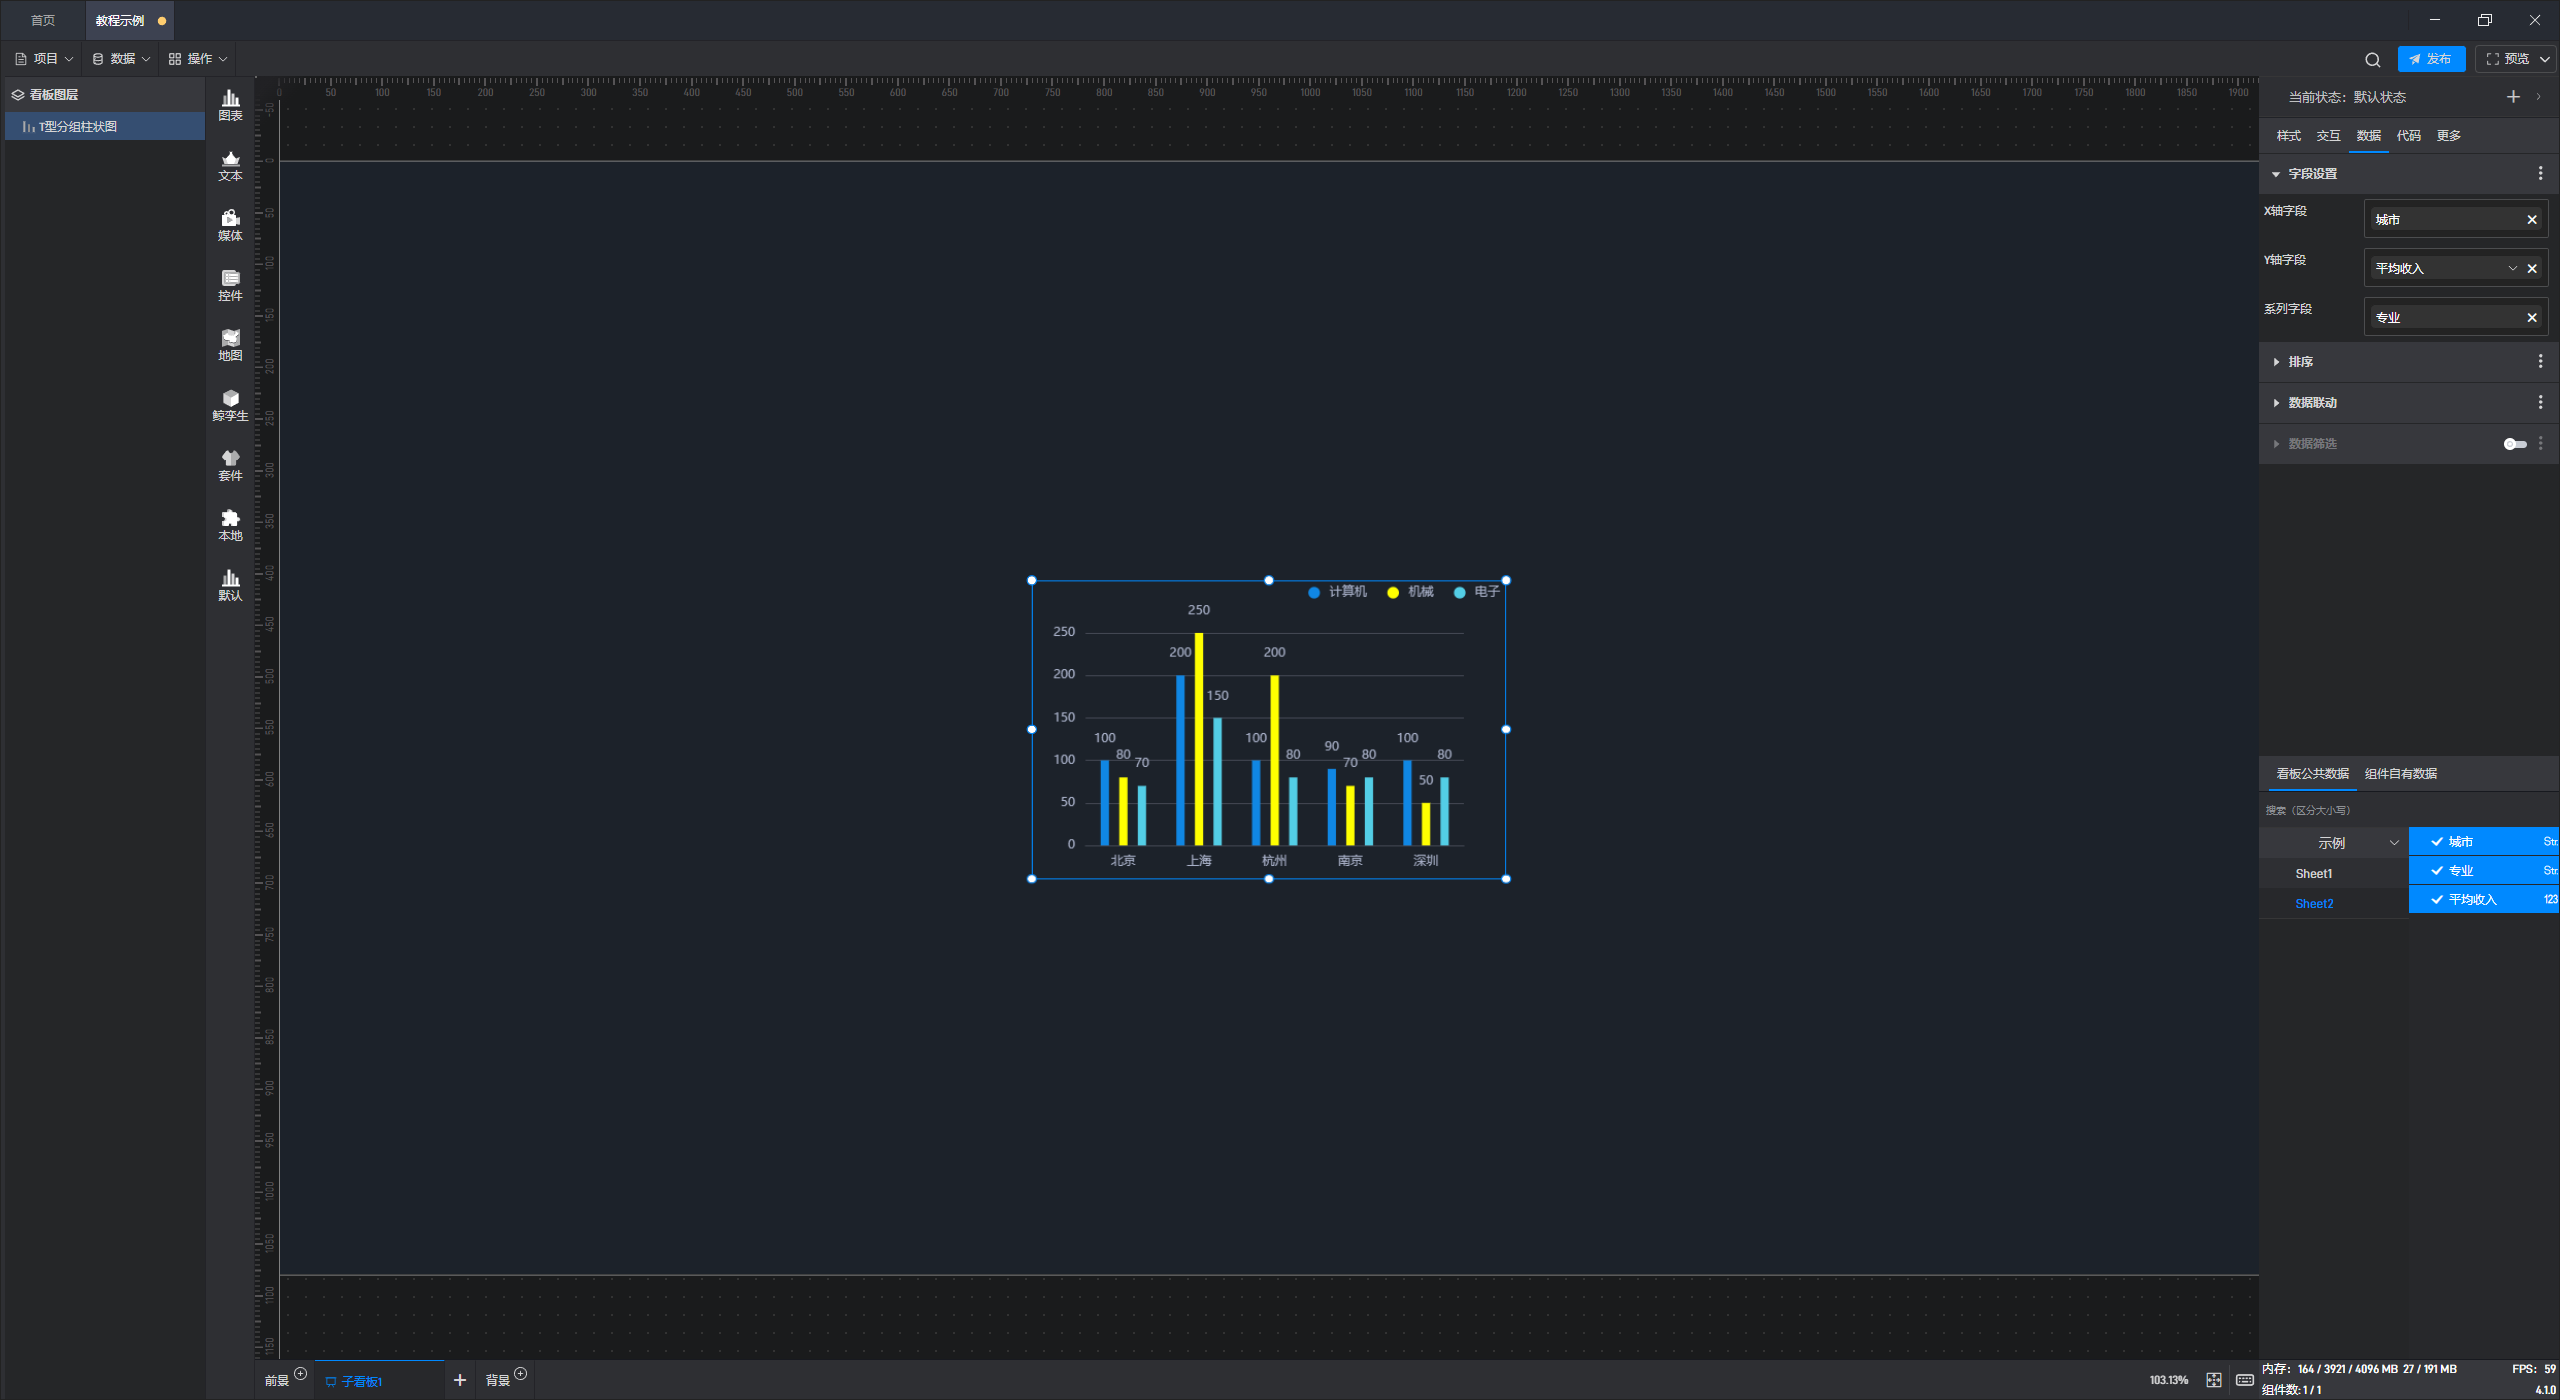Open the 地图 map components panel

[230, 345]
